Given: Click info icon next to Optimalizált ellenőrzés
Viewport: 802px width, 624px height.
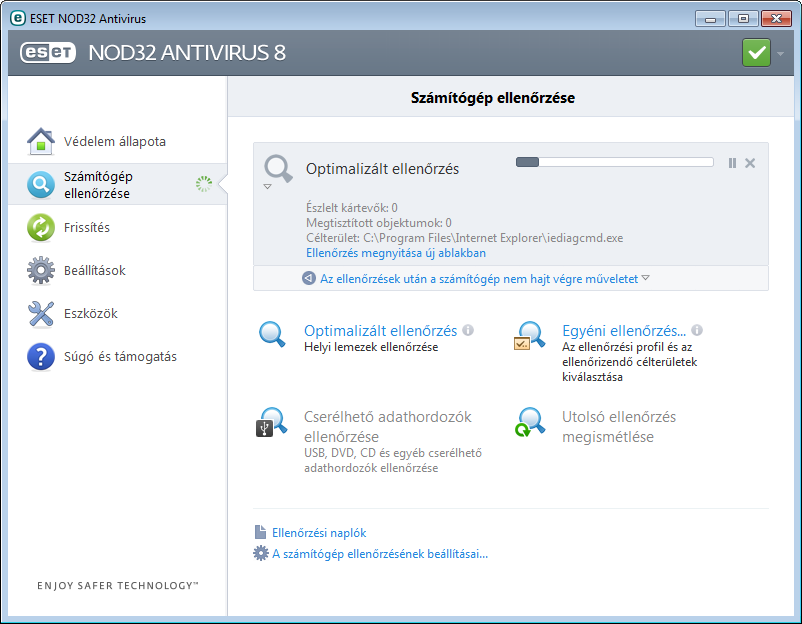Looking at the screenshot, I should 468,330.
